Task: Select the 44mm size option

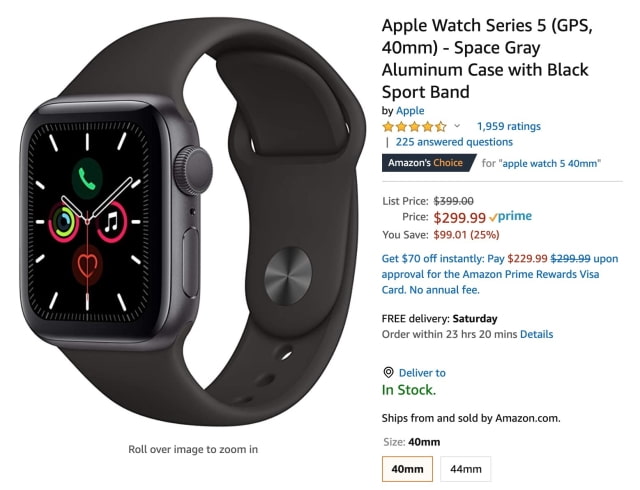Action: 466,469
